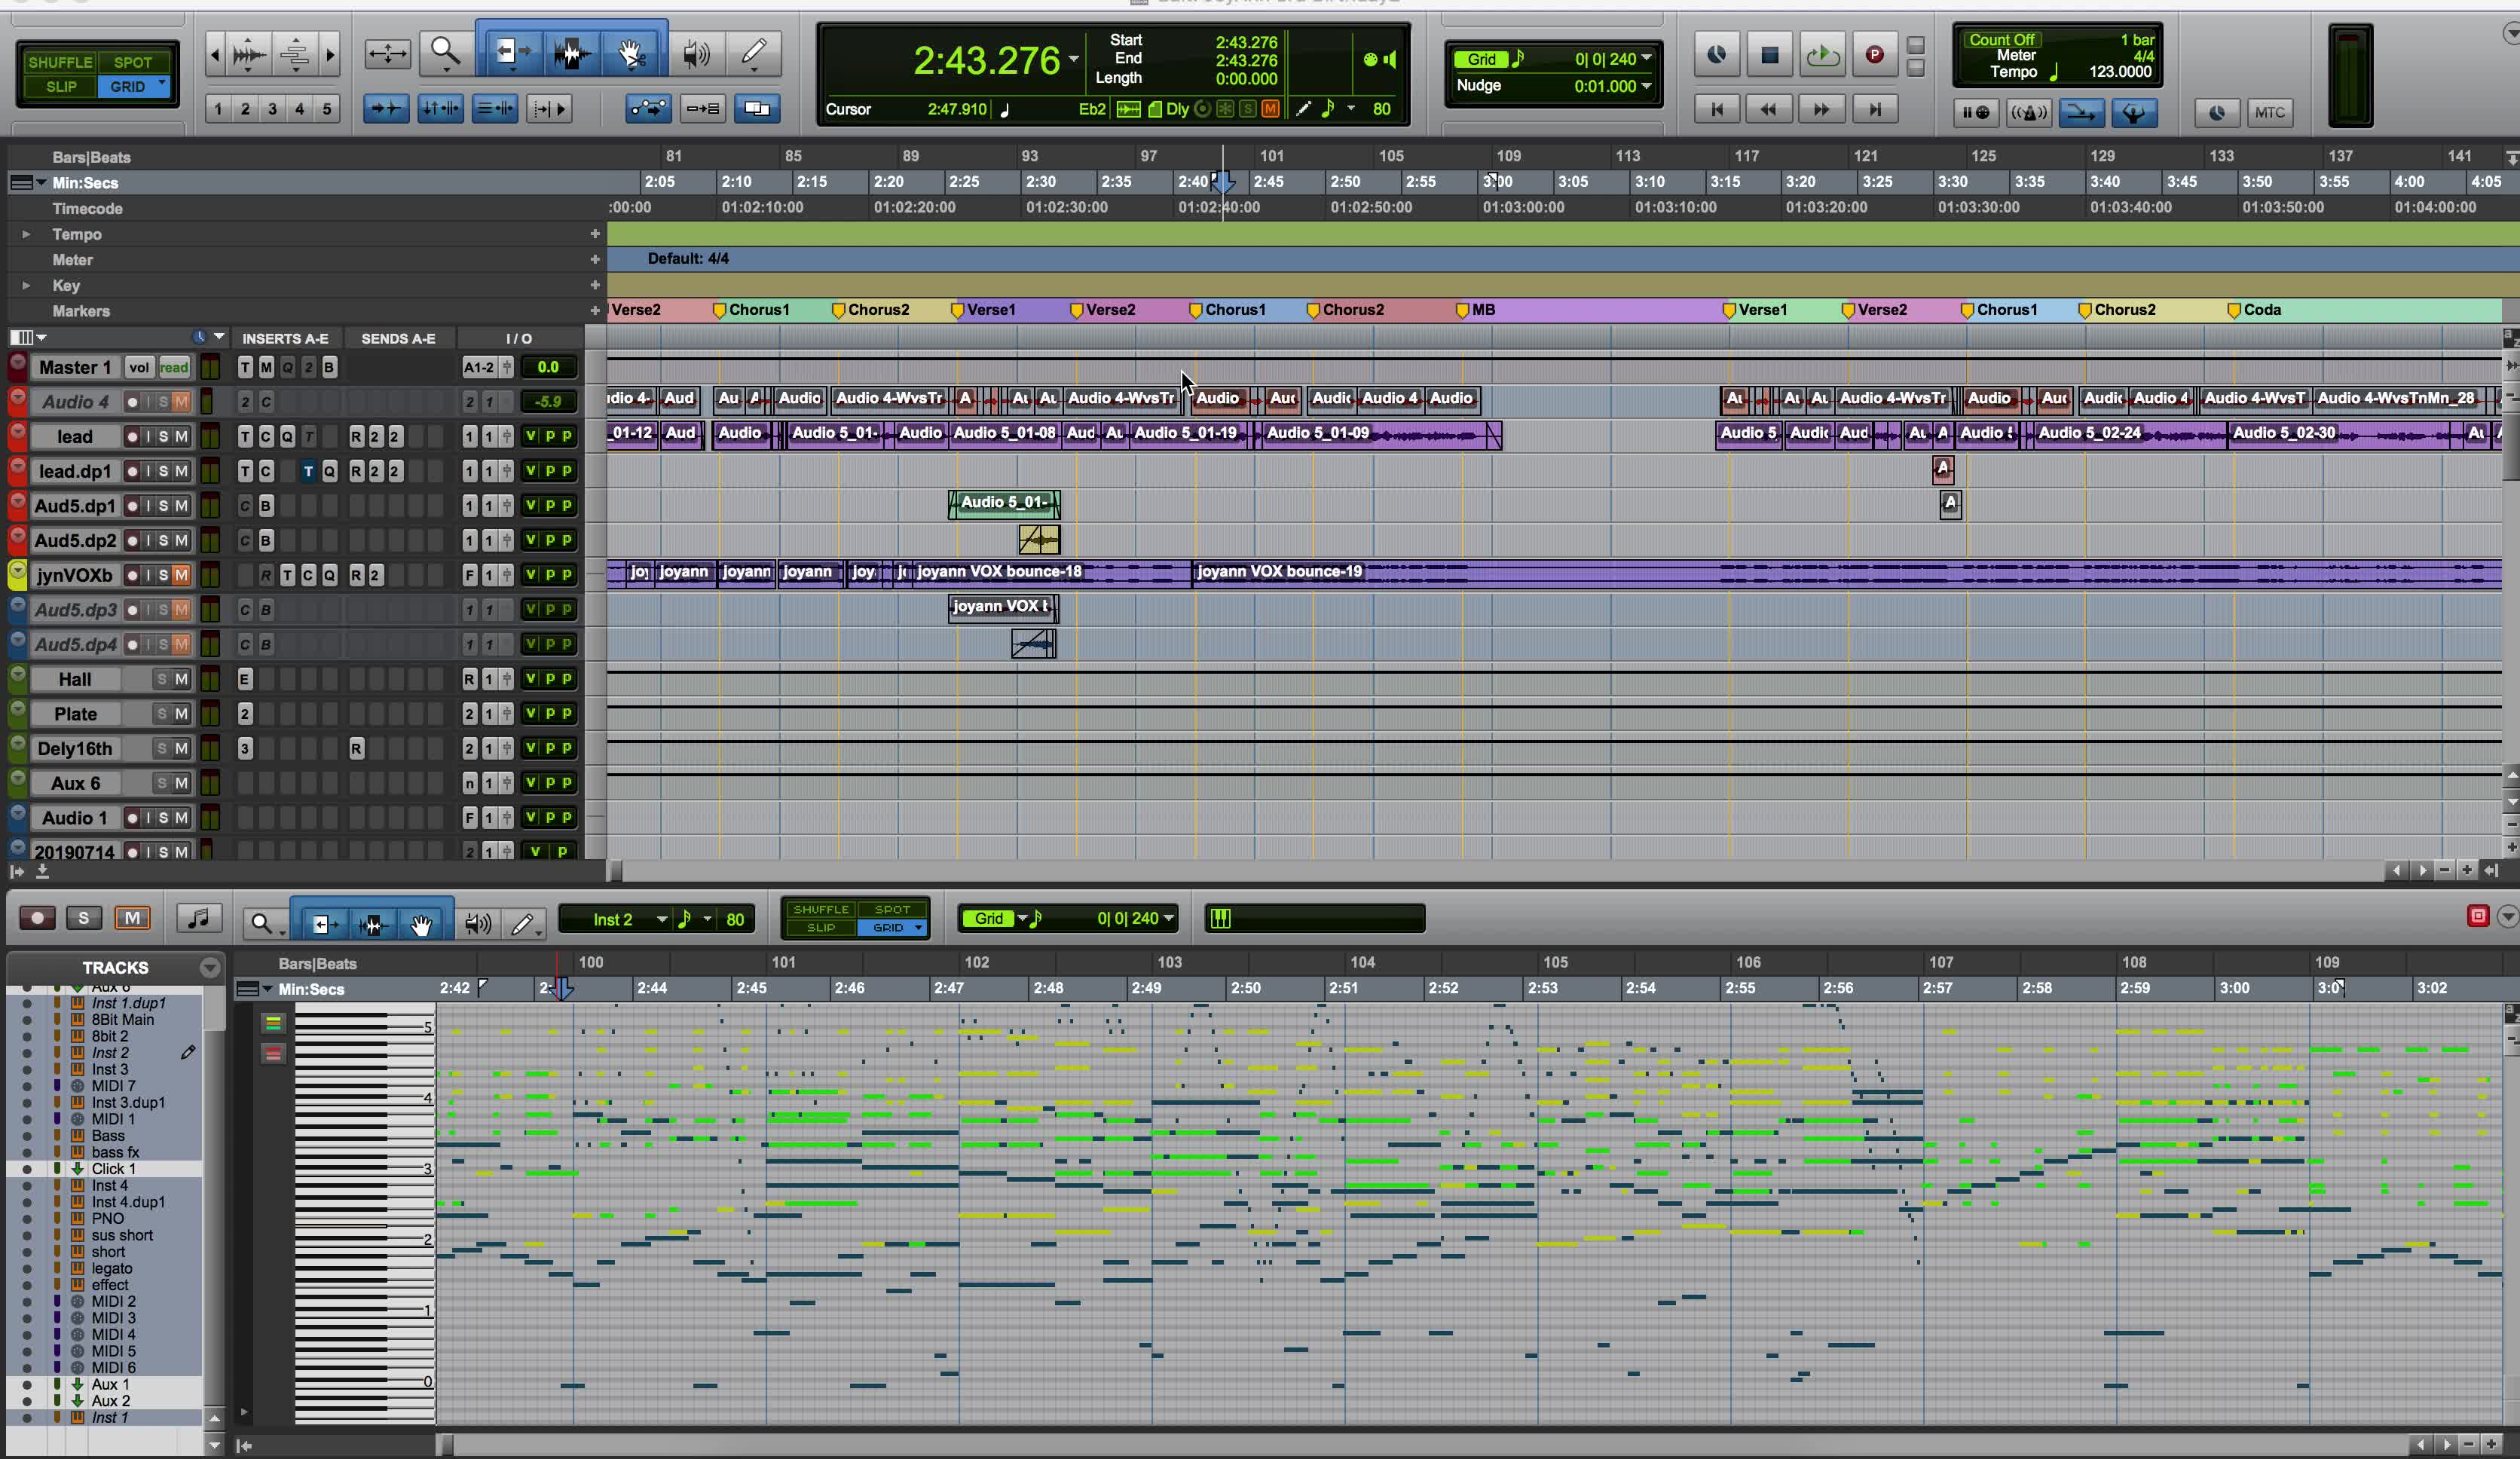Screen dimensions: 2520x1459
Task: Click the INSERTS A-E column header
Action: point(285,338)
